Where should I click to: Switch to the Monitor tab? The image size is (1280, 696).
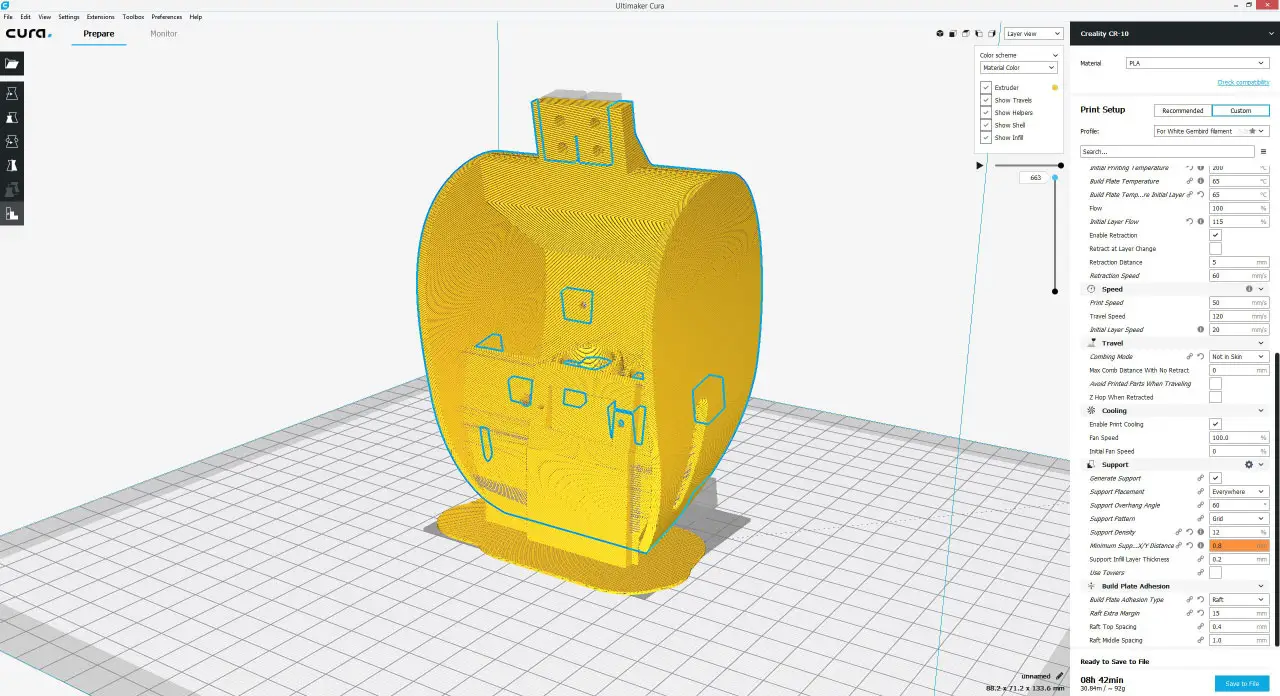point(163,34)
